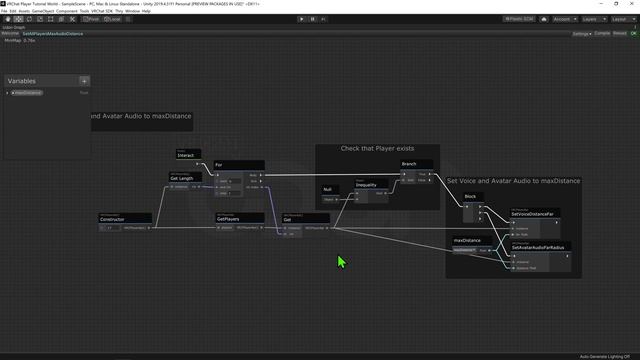Start Play mode with the Play button

[x=302, y=19]
